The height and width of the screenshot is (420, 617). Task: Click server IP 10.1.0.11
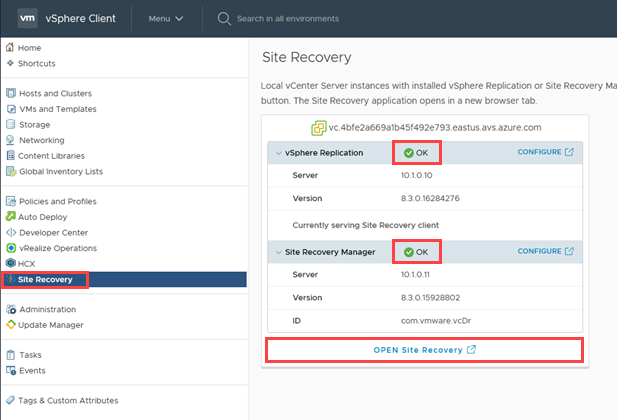(x=415, y=274)
